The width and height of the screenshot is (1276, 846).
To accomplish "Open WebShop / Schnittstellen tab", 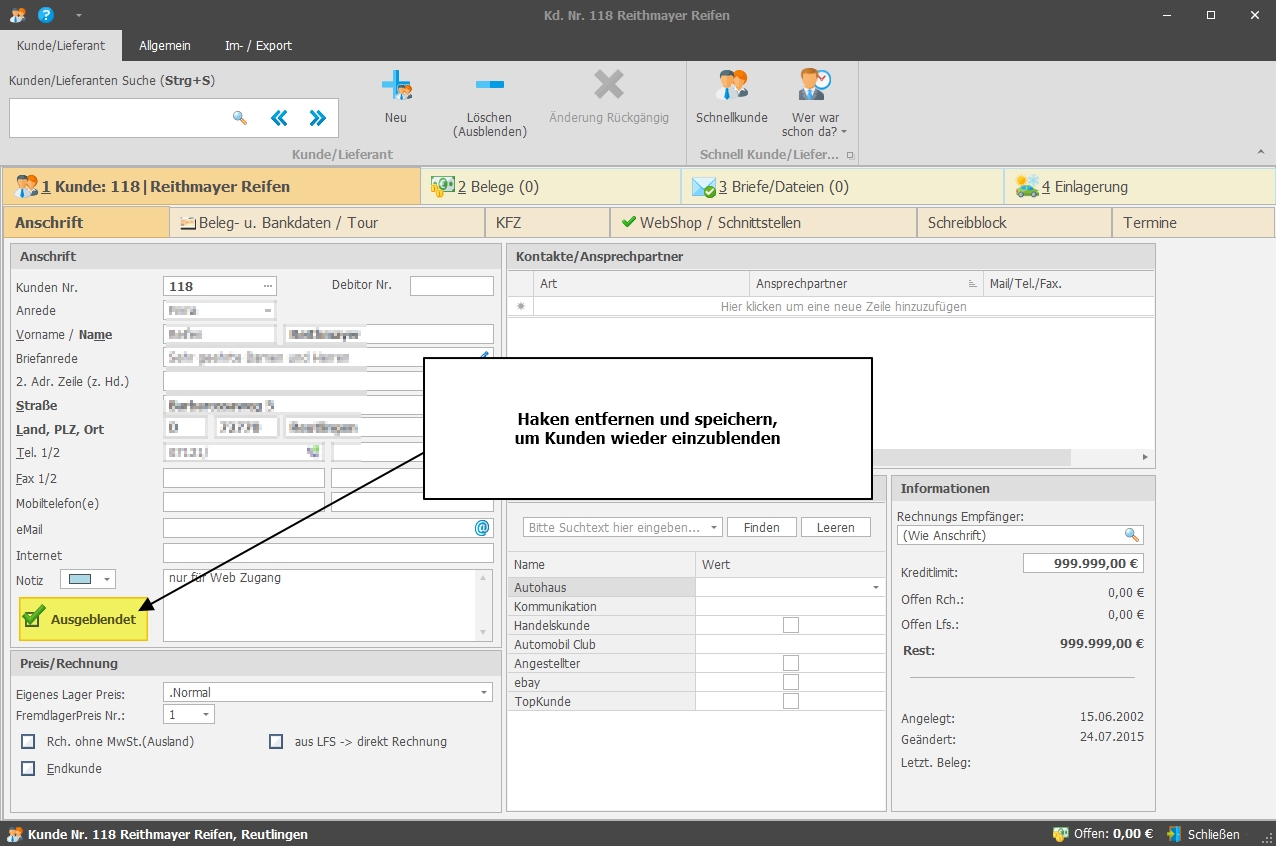I will (763, 222).
